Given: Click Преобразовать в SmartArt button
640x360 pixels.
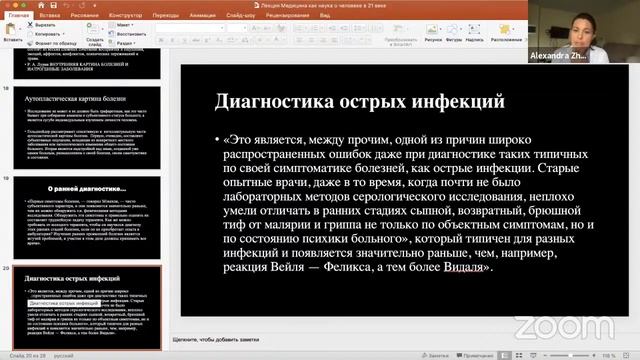Looking at the screenshot, I should pos(400,34).
